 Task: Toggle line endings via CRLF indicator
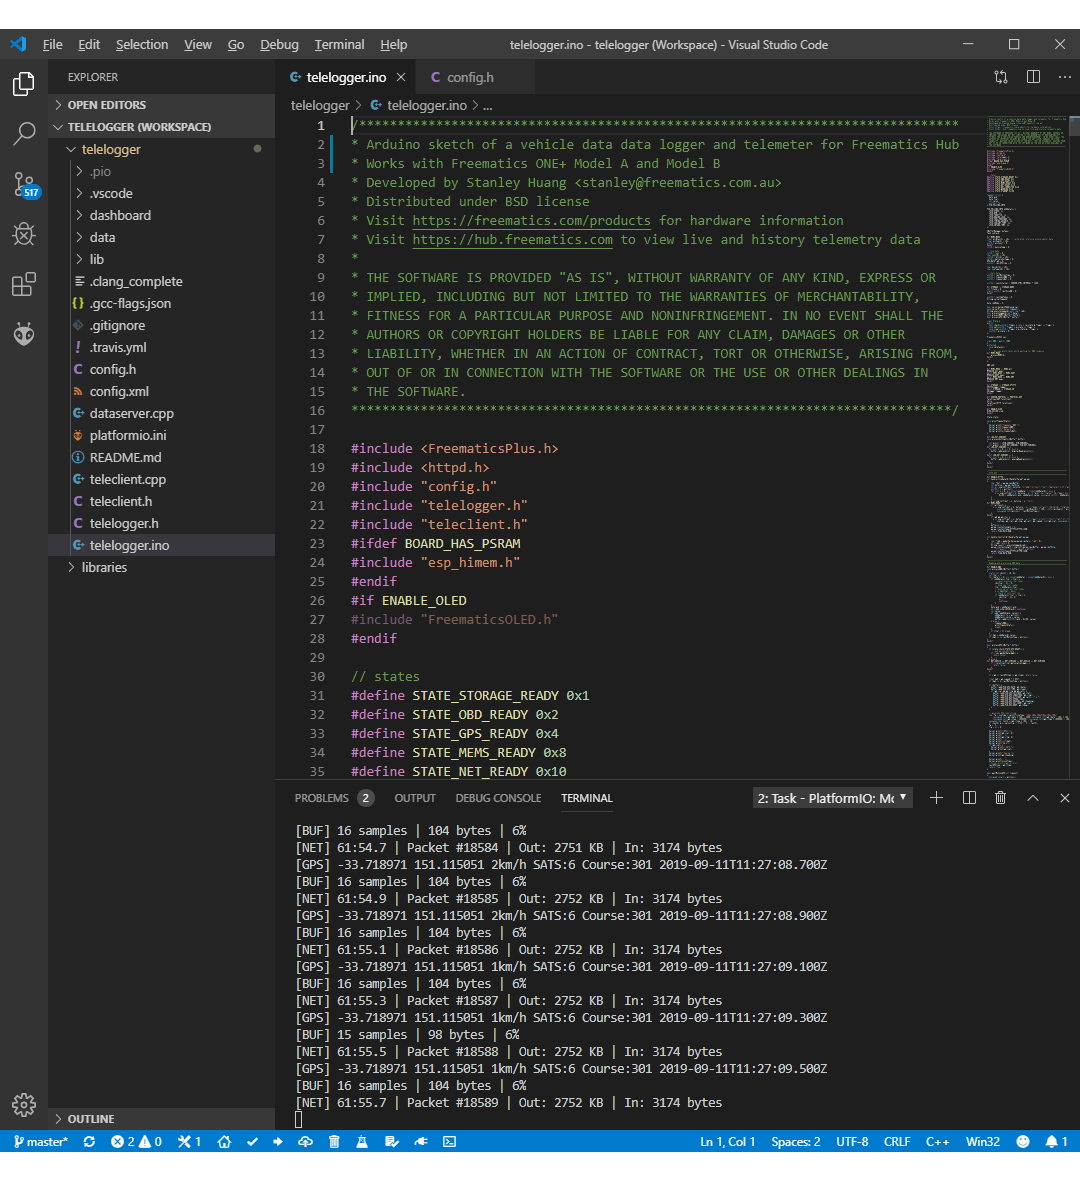pos(896,1141)
